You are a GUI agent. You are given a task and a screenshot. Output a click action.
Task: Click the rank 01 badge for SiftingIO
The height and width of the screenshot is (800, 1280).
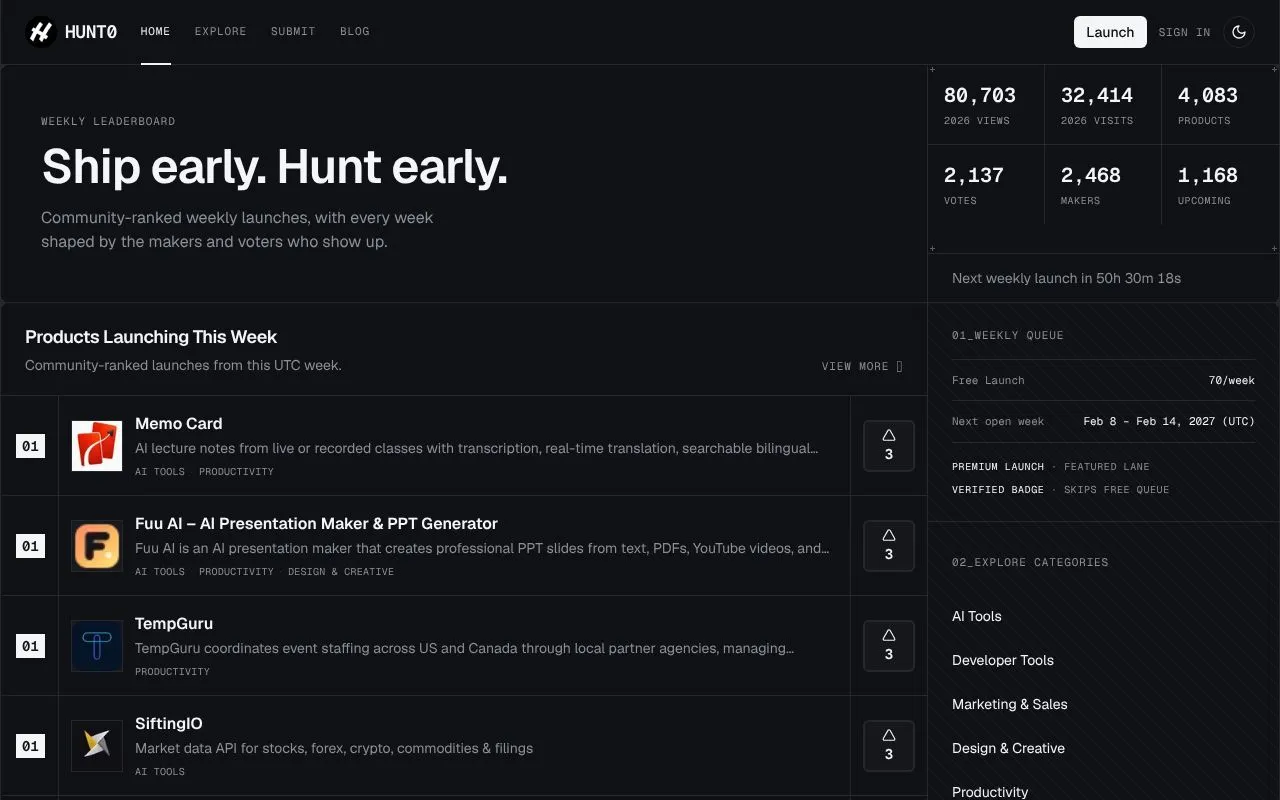pyautogui.click(x=30, y=746)
